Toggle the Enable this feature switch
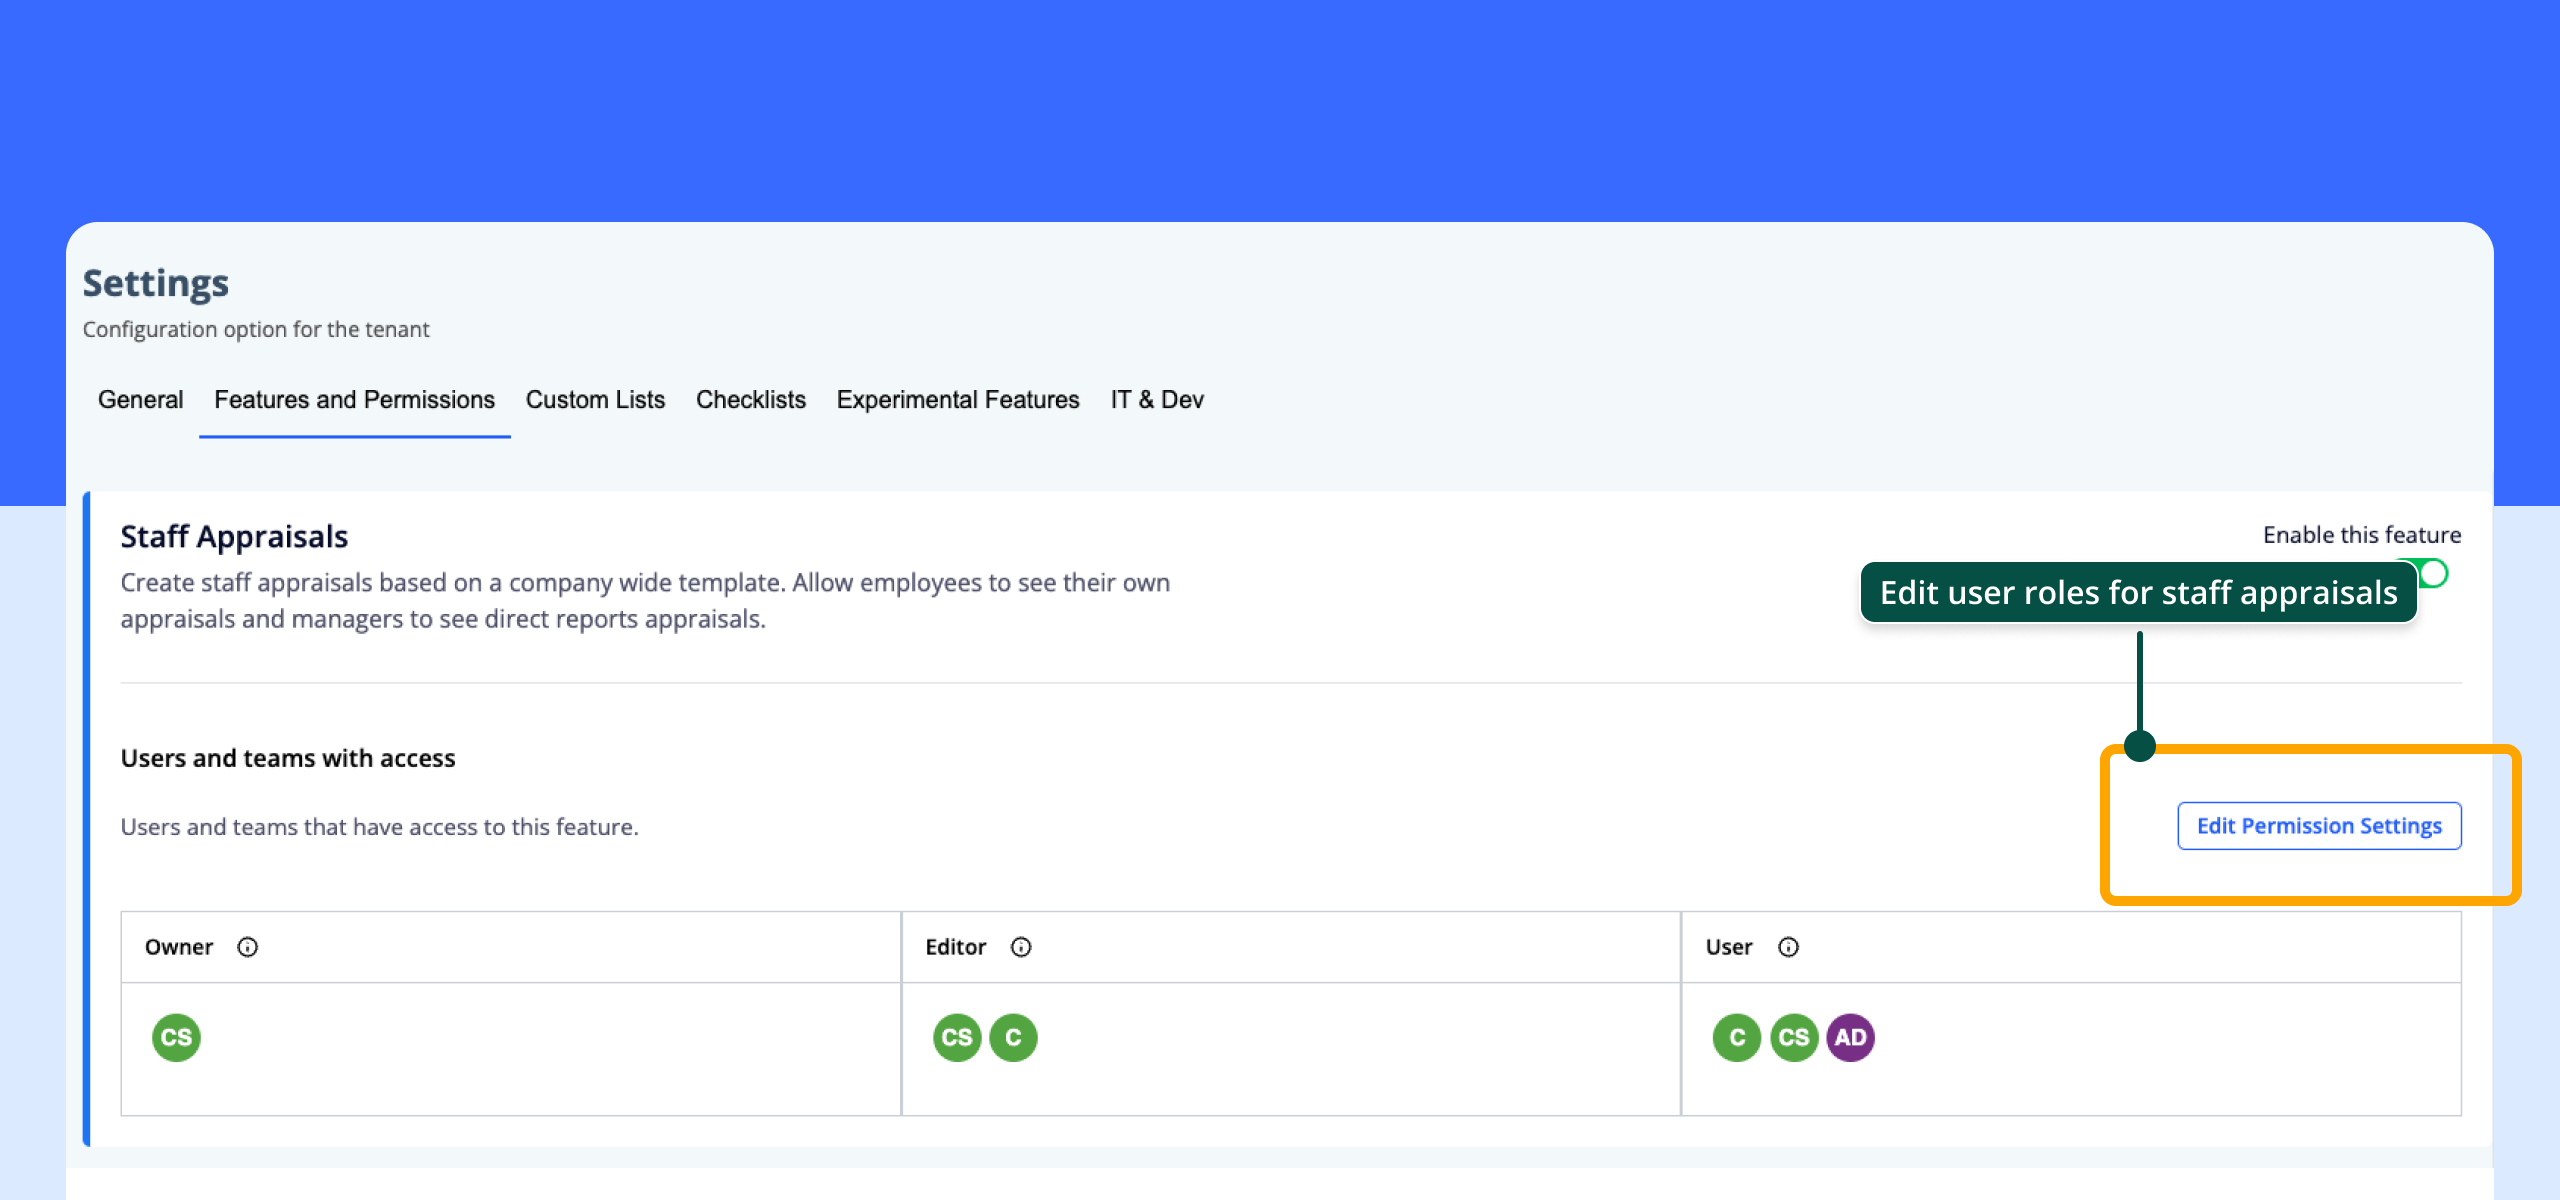The image size is (2560, 1200). pos(2434,573)
